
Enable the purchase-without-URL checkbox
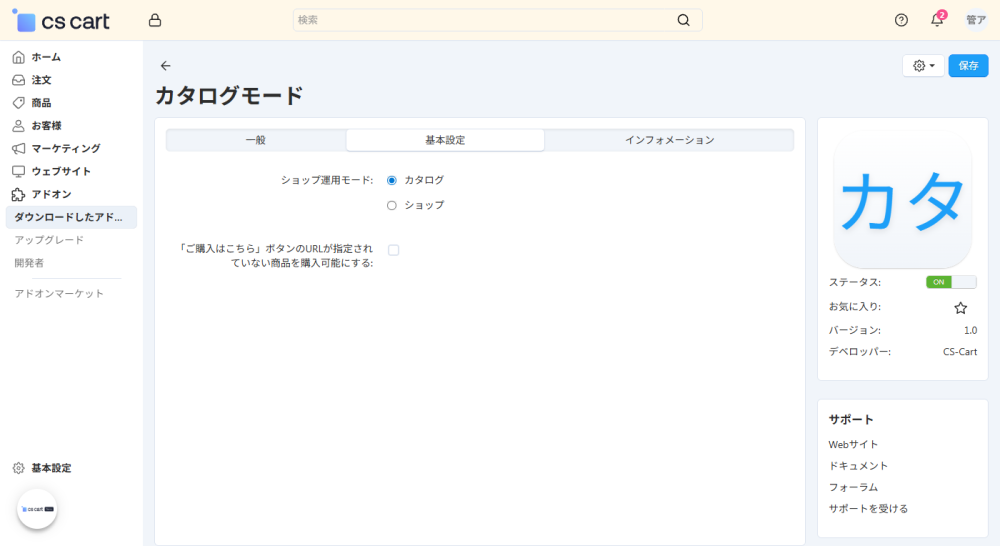[x=393, y=250]
